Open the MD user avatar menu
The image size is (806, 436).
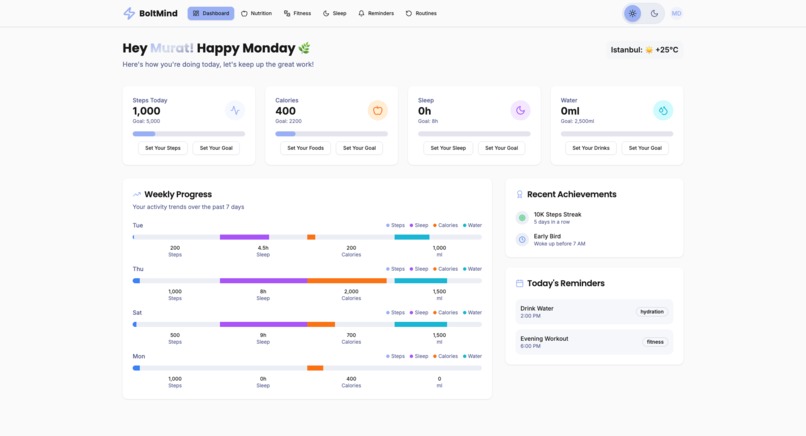coord(676,13)
